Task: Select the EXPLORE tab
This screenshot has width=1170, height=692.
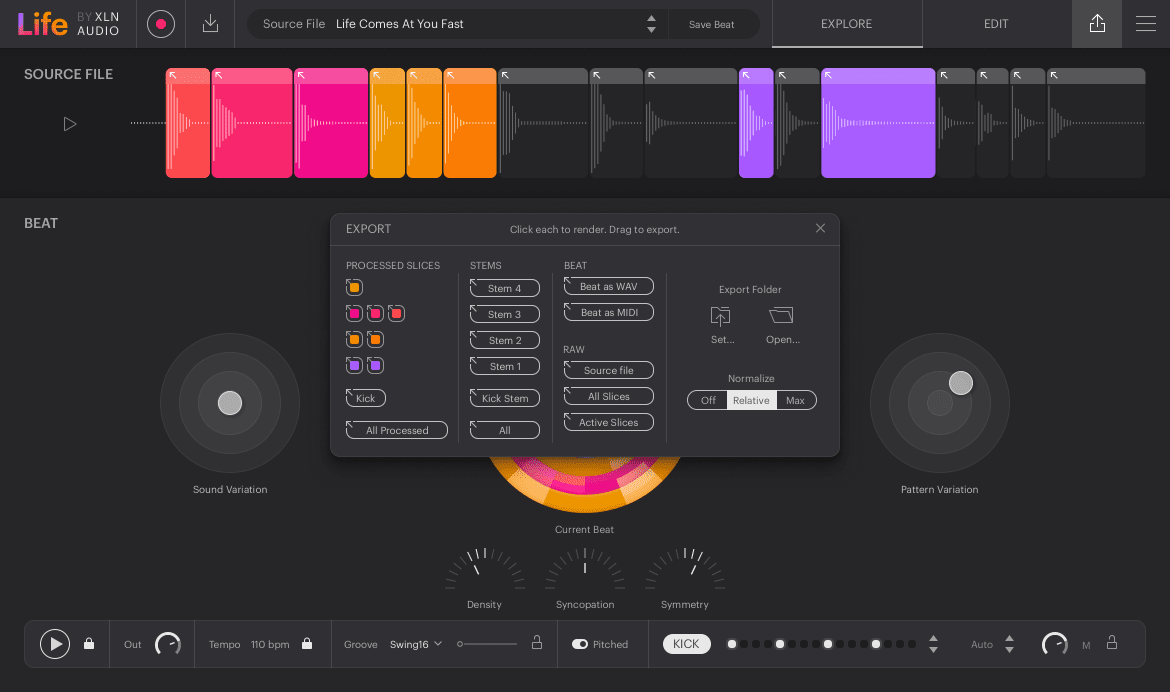Action: pyautogui.click(x=846, y=23)
